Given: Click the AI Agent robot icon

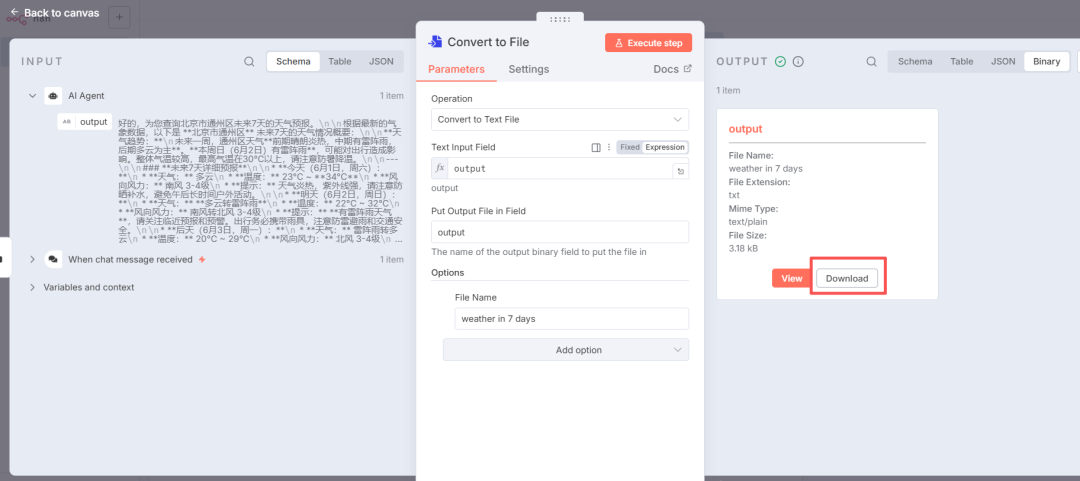Looking at the screenshot, I should [53, 96].
